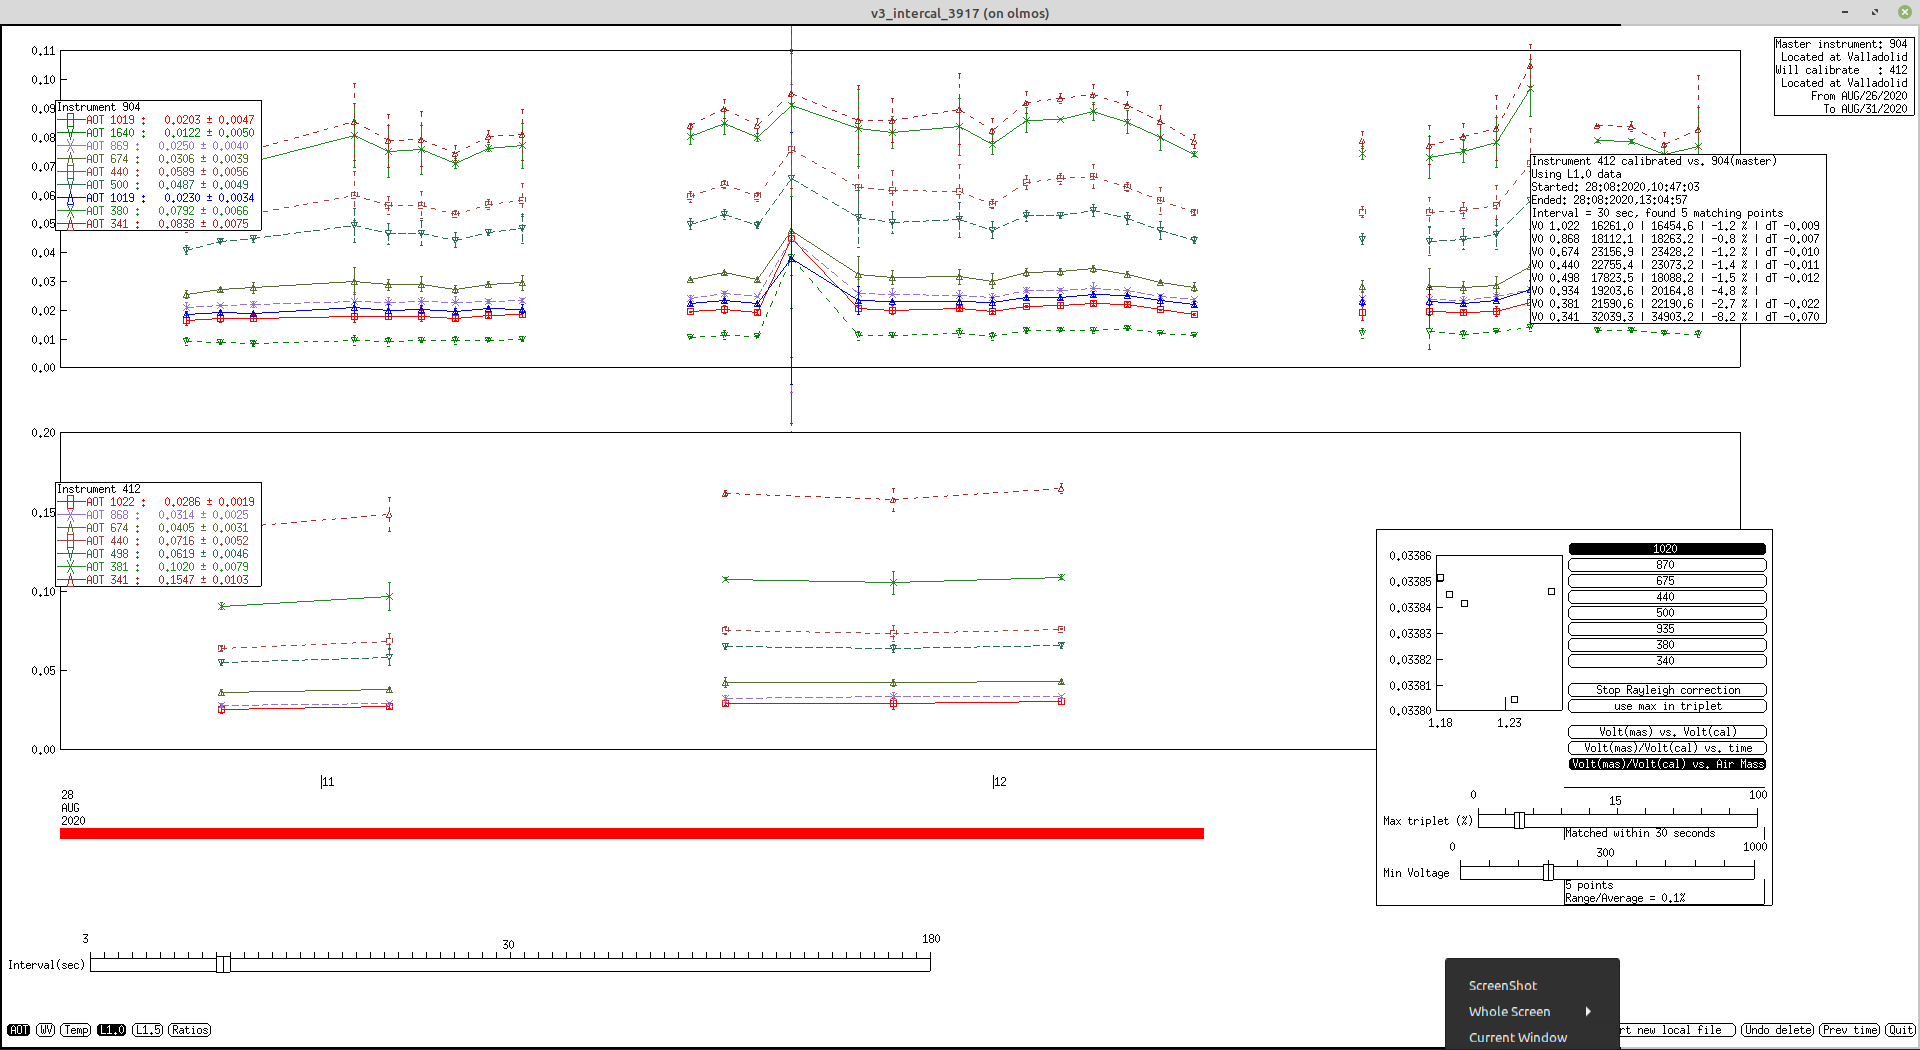
Task: Click 'AOT 498' legend row for Instrument 412
Action: click(x=159, y=554)
